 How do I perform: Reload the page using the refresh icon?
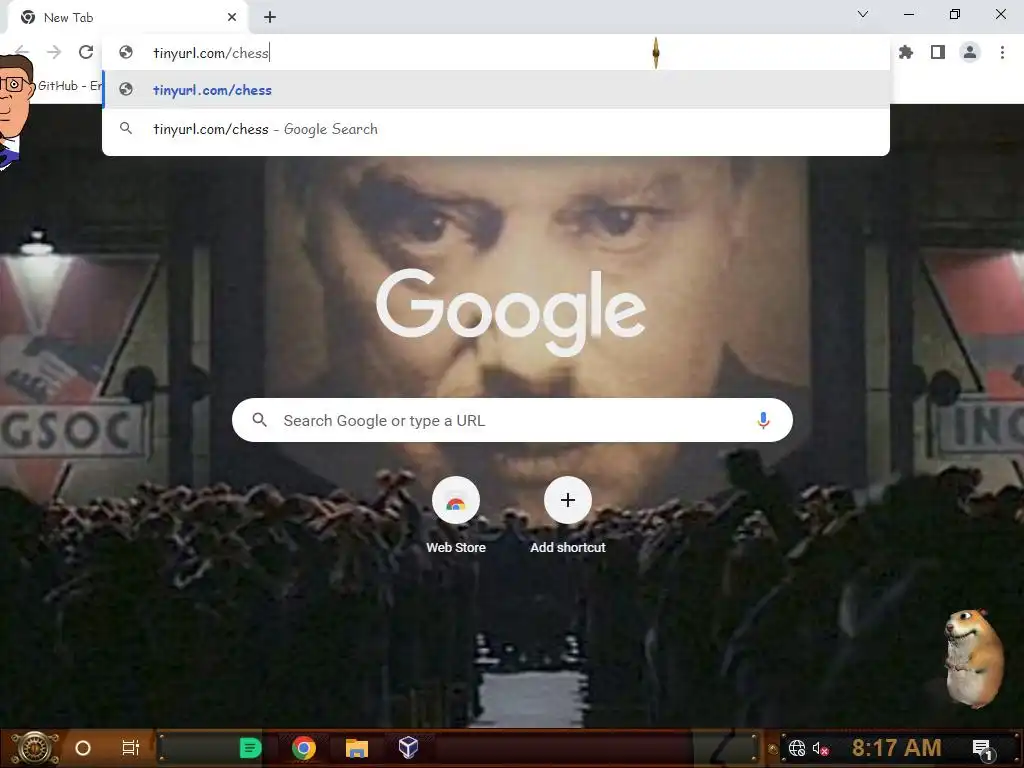(x=86, y=52)
